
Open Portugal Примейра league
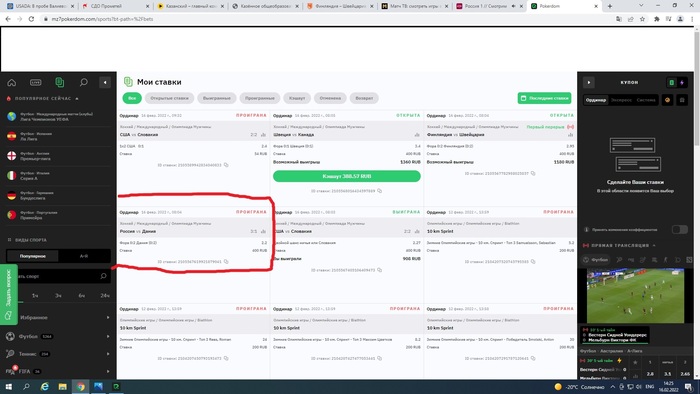tap(58, 215)
